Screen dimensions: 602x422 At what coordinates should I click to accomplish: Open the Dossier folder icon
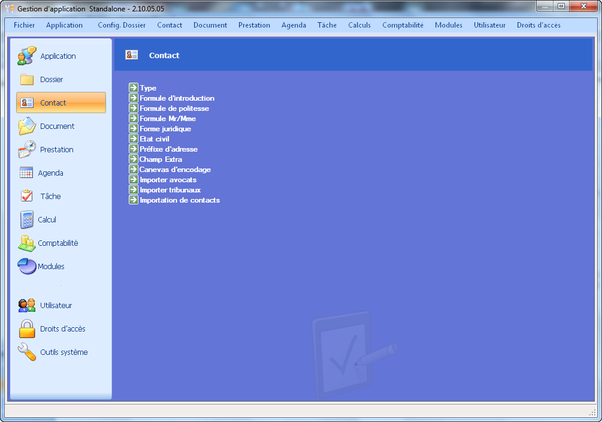(x=27, y=79)
